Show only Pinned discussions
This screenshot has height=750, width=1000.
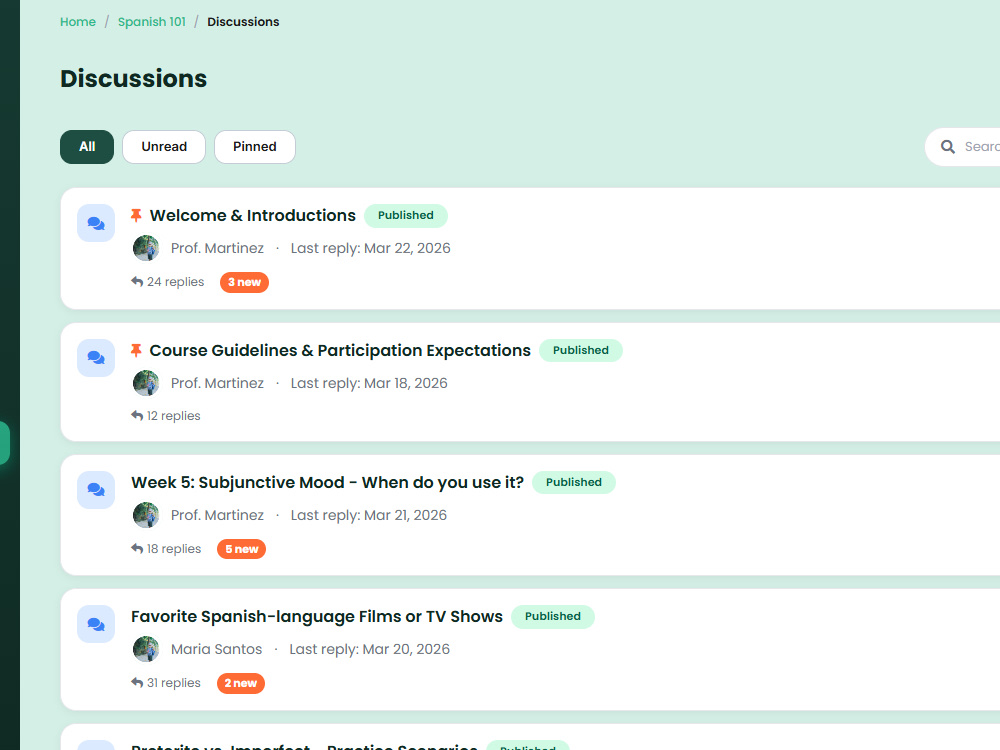(x=254, y=147)
